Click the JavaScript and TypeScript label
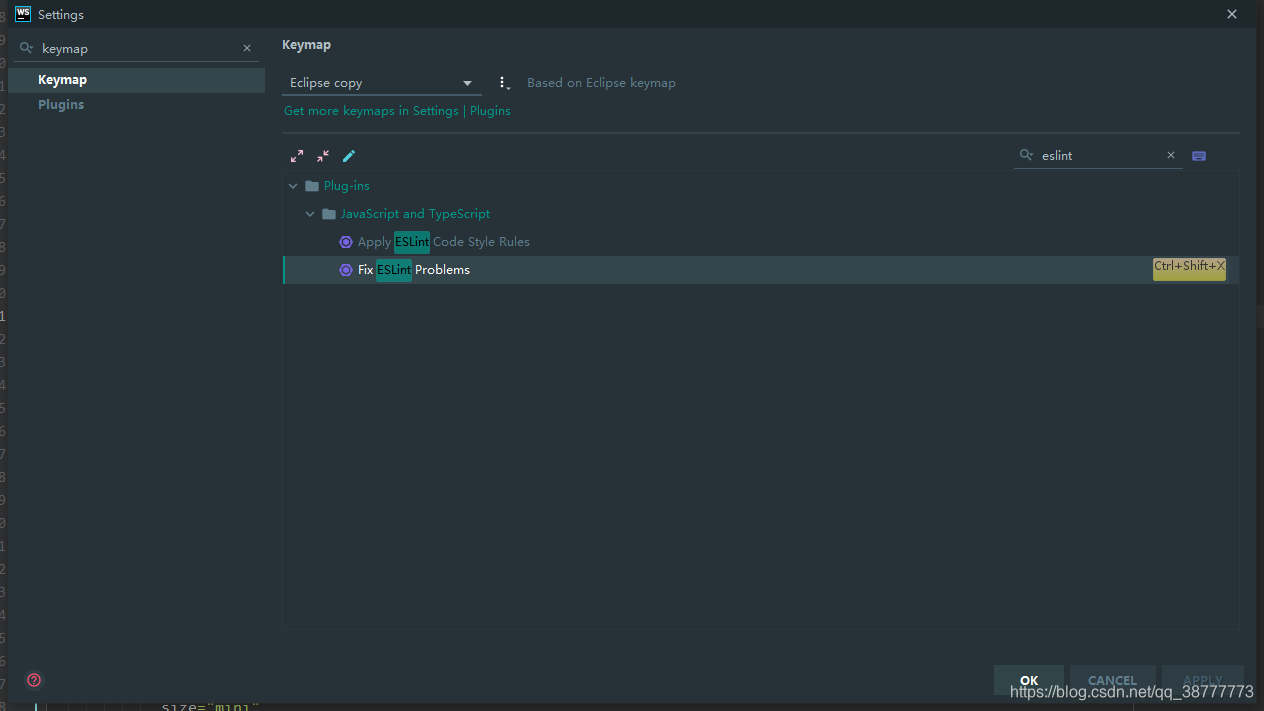Screen dimensions: 1264x711 (x=415, y=214)
